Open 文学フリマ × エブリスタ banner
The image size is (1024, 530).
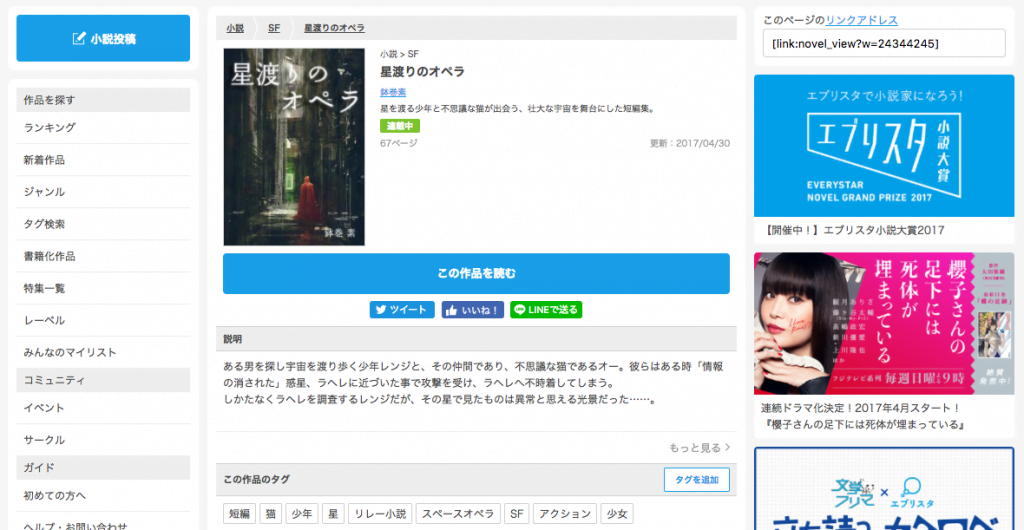coord(884,489)
